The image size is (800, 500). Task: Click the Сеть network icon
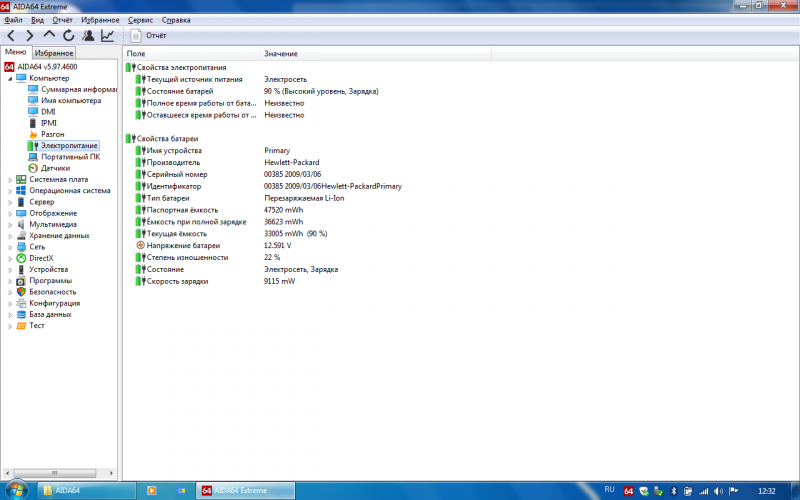click(x=21, y=247)
